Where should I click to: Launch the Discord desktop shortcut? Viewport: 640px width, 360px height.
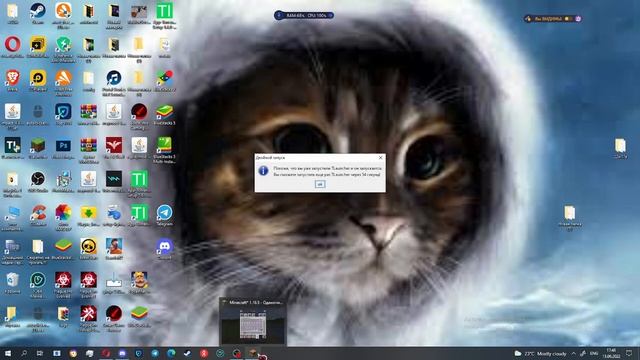coord(164,249)
